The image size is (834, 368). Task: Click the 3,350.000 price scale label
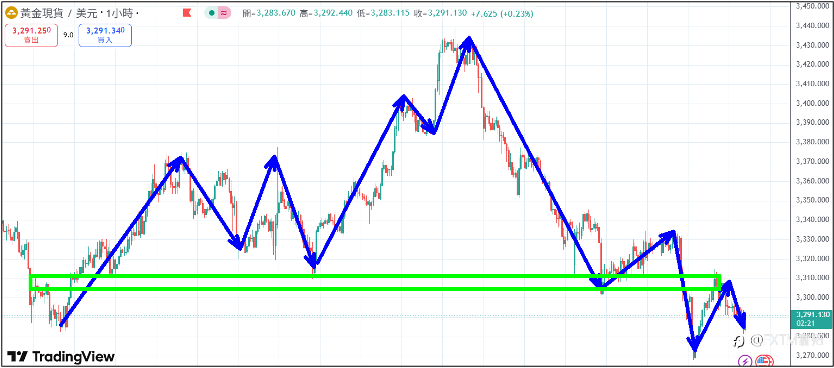coord(812,200)
